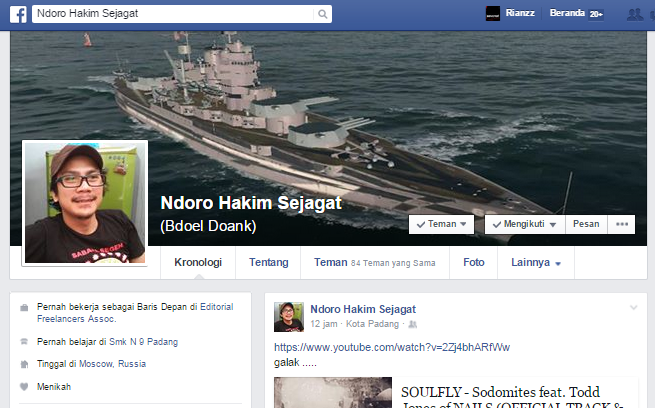Open the post author name Ndoro Hakim Sejagat
This screenshot has height=408, width=655.
(363, 309)
